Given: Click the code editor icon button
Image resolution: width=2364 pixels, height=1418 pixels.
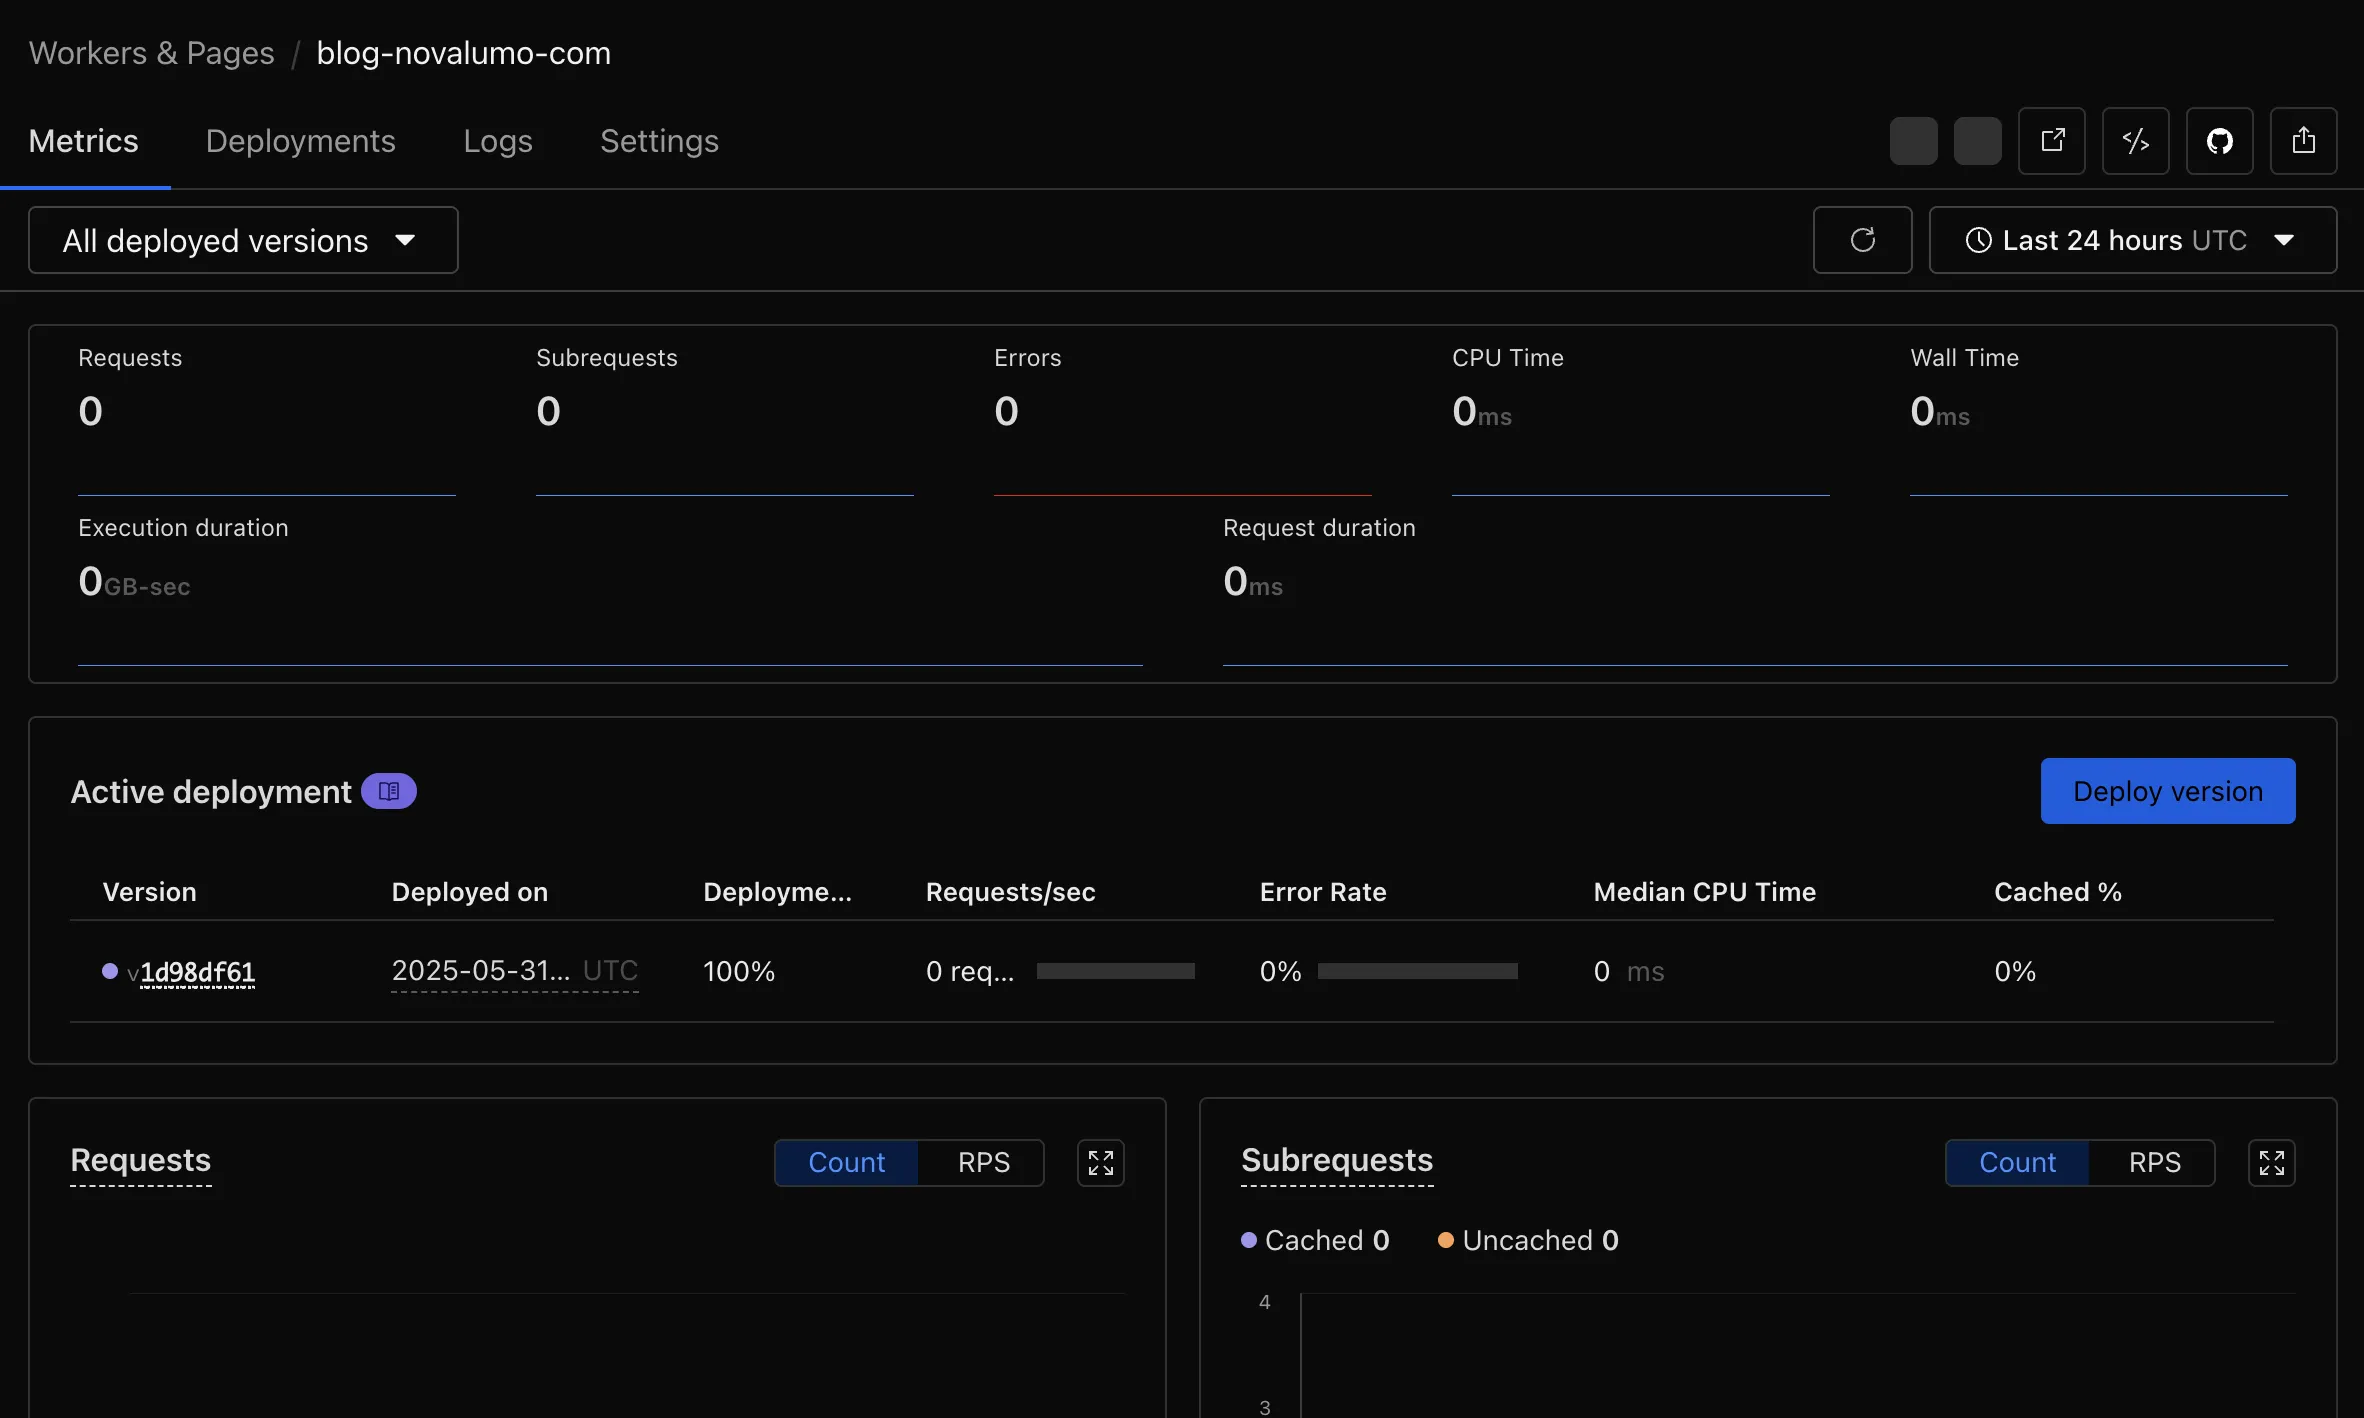Looking at the screenshot, I should point(2135,141).
